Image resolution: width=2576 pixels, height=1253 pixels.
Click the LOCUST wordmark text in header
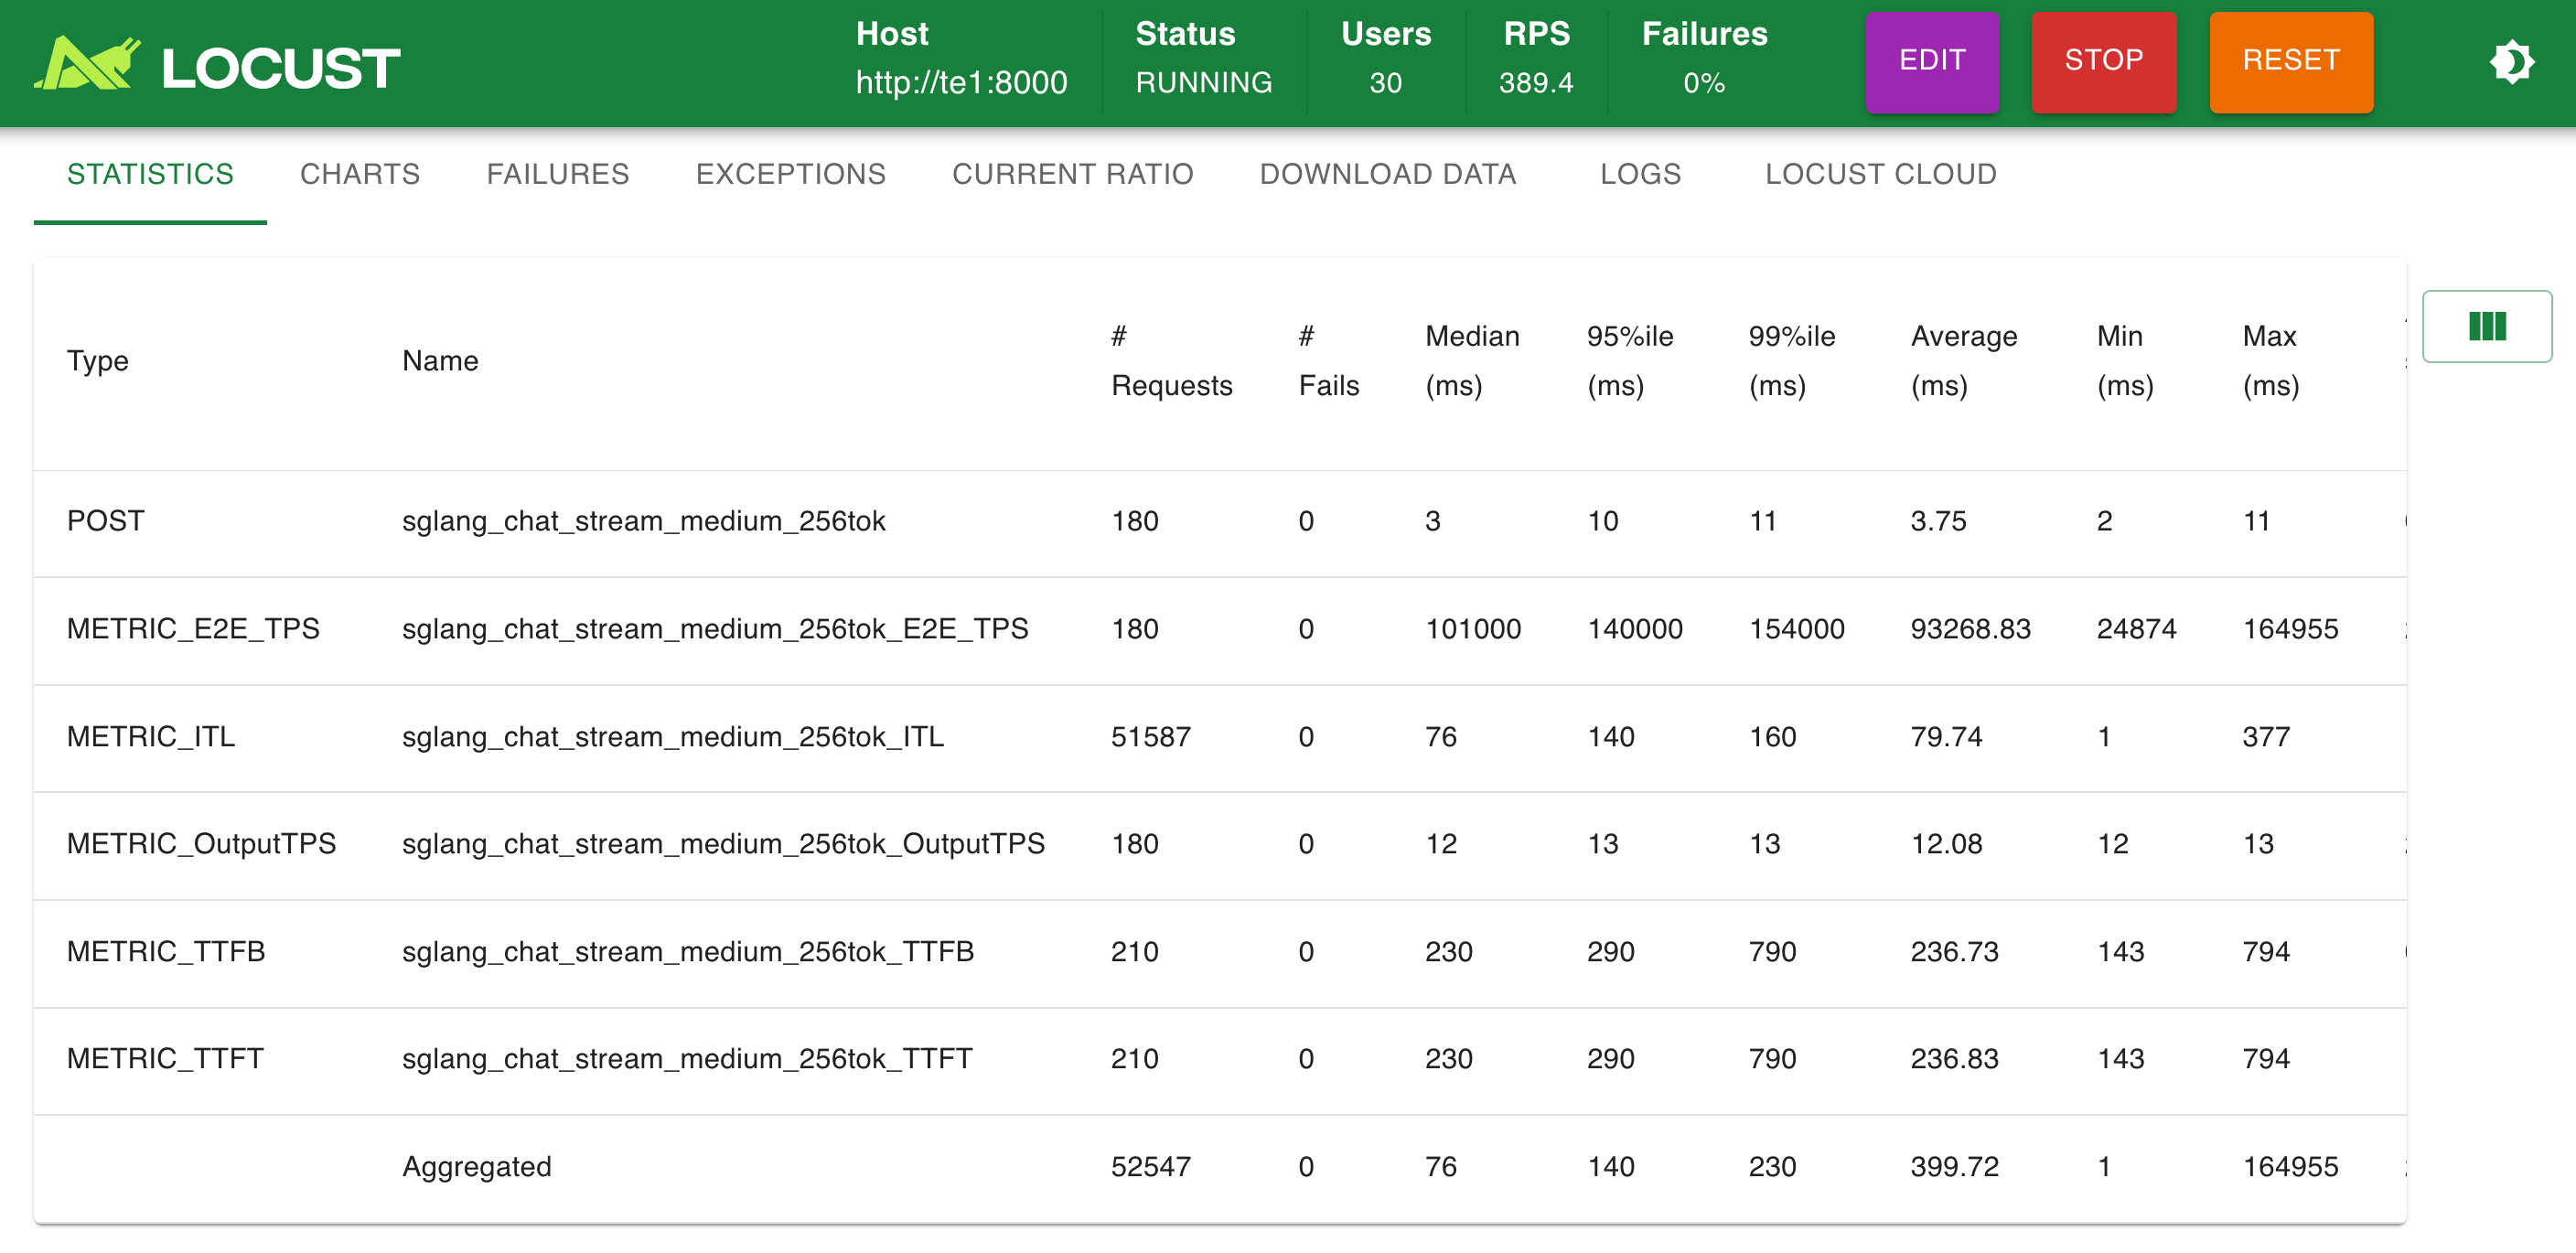[281, 68]
